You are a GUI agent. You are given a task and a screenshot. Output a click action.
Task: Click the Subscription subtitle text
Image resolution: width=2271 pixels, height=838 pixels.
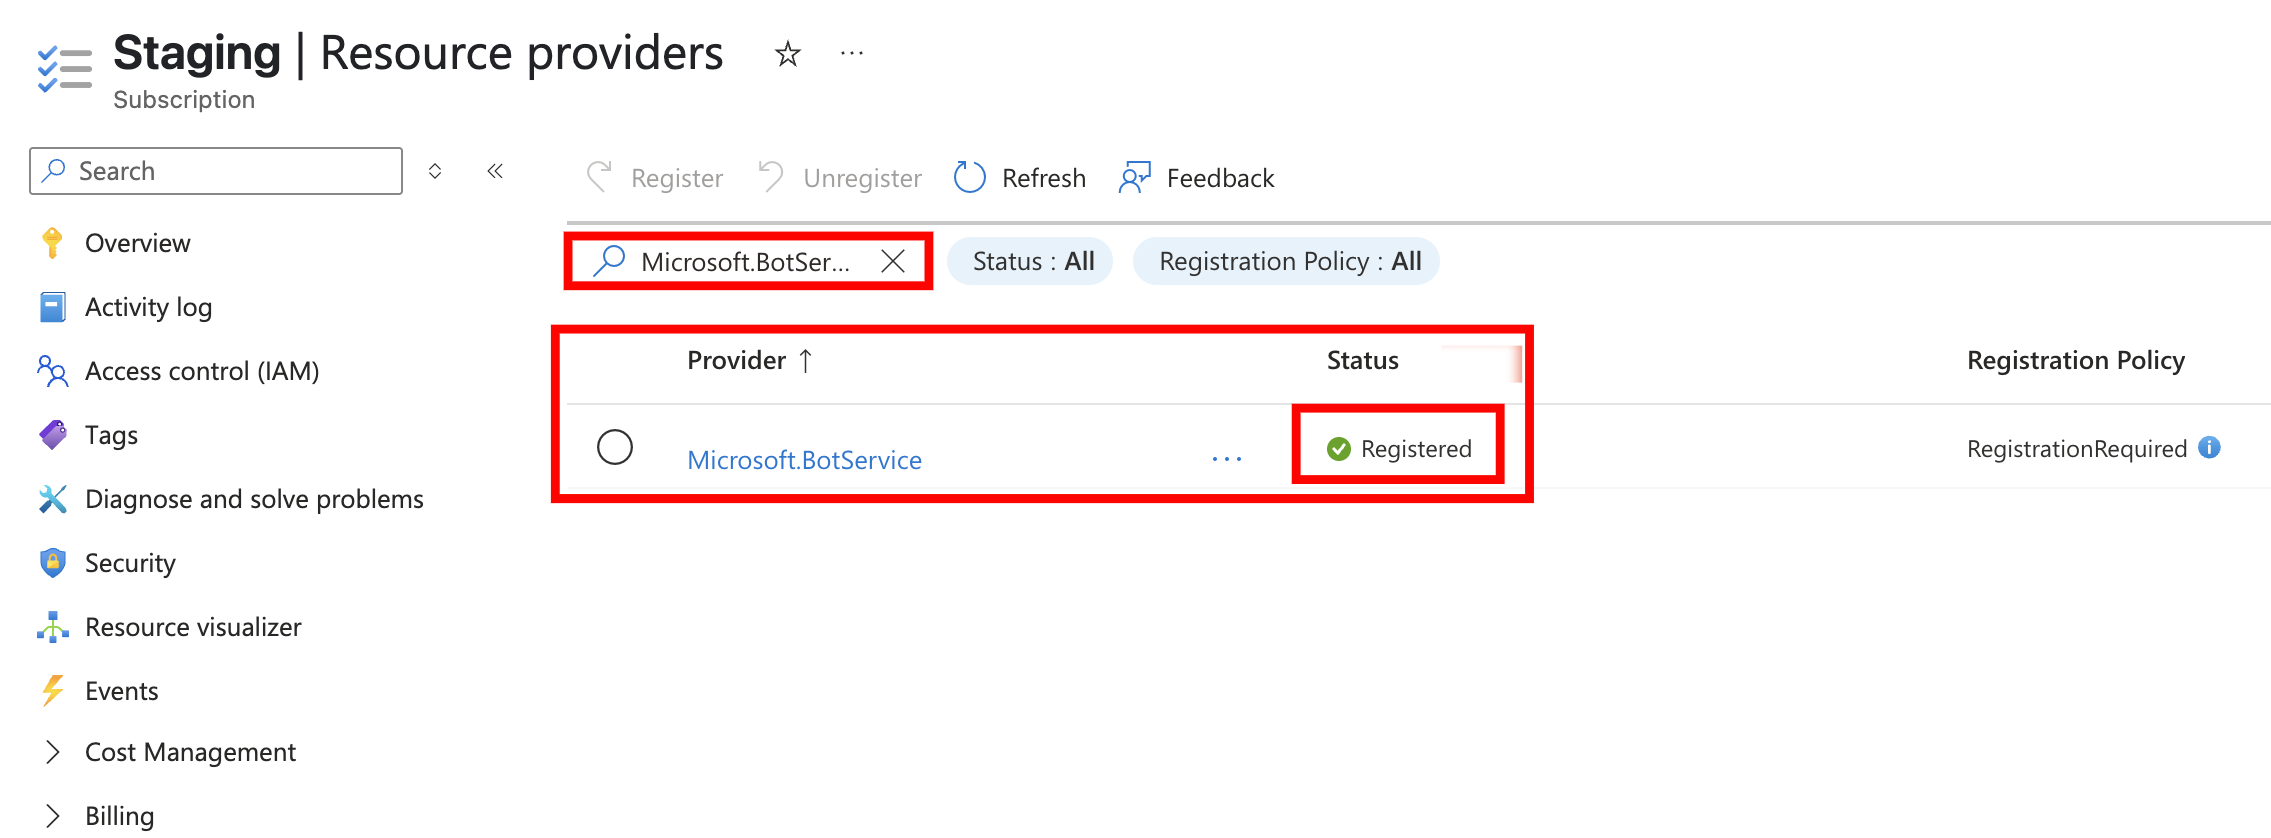point(184,100)
